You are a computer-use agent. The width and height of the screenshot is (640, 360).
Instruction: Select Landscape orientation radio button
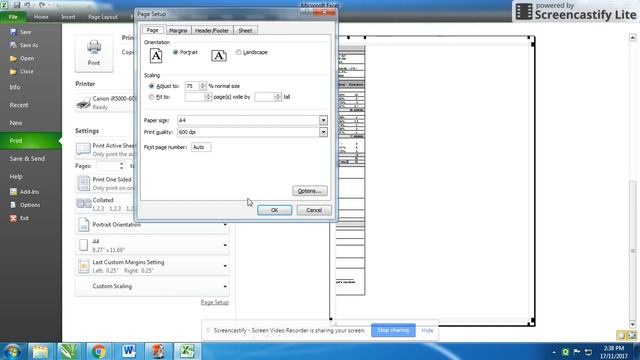tap(239, 52)
